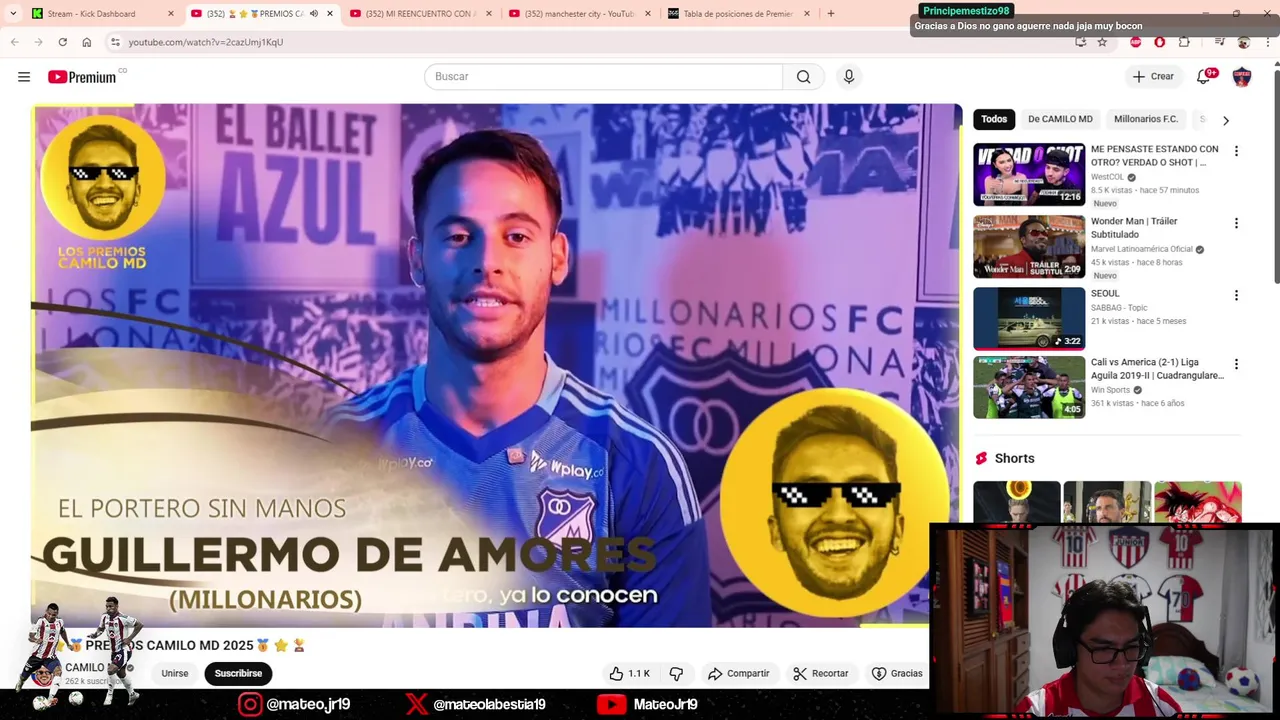The width and height of the screenshot is (1280, 720).
Task: Open Cali vs America video thumbnail
Action: point(1029,387)
